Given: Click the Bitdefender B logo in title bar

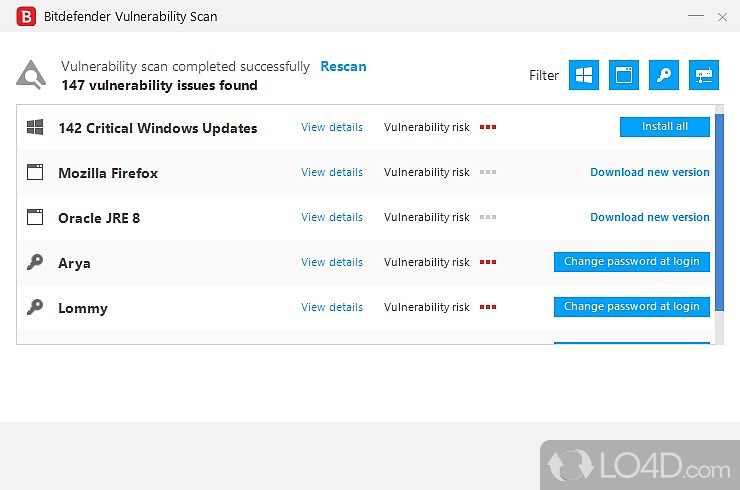Looking at the screenshot, I should click(26, 17).
